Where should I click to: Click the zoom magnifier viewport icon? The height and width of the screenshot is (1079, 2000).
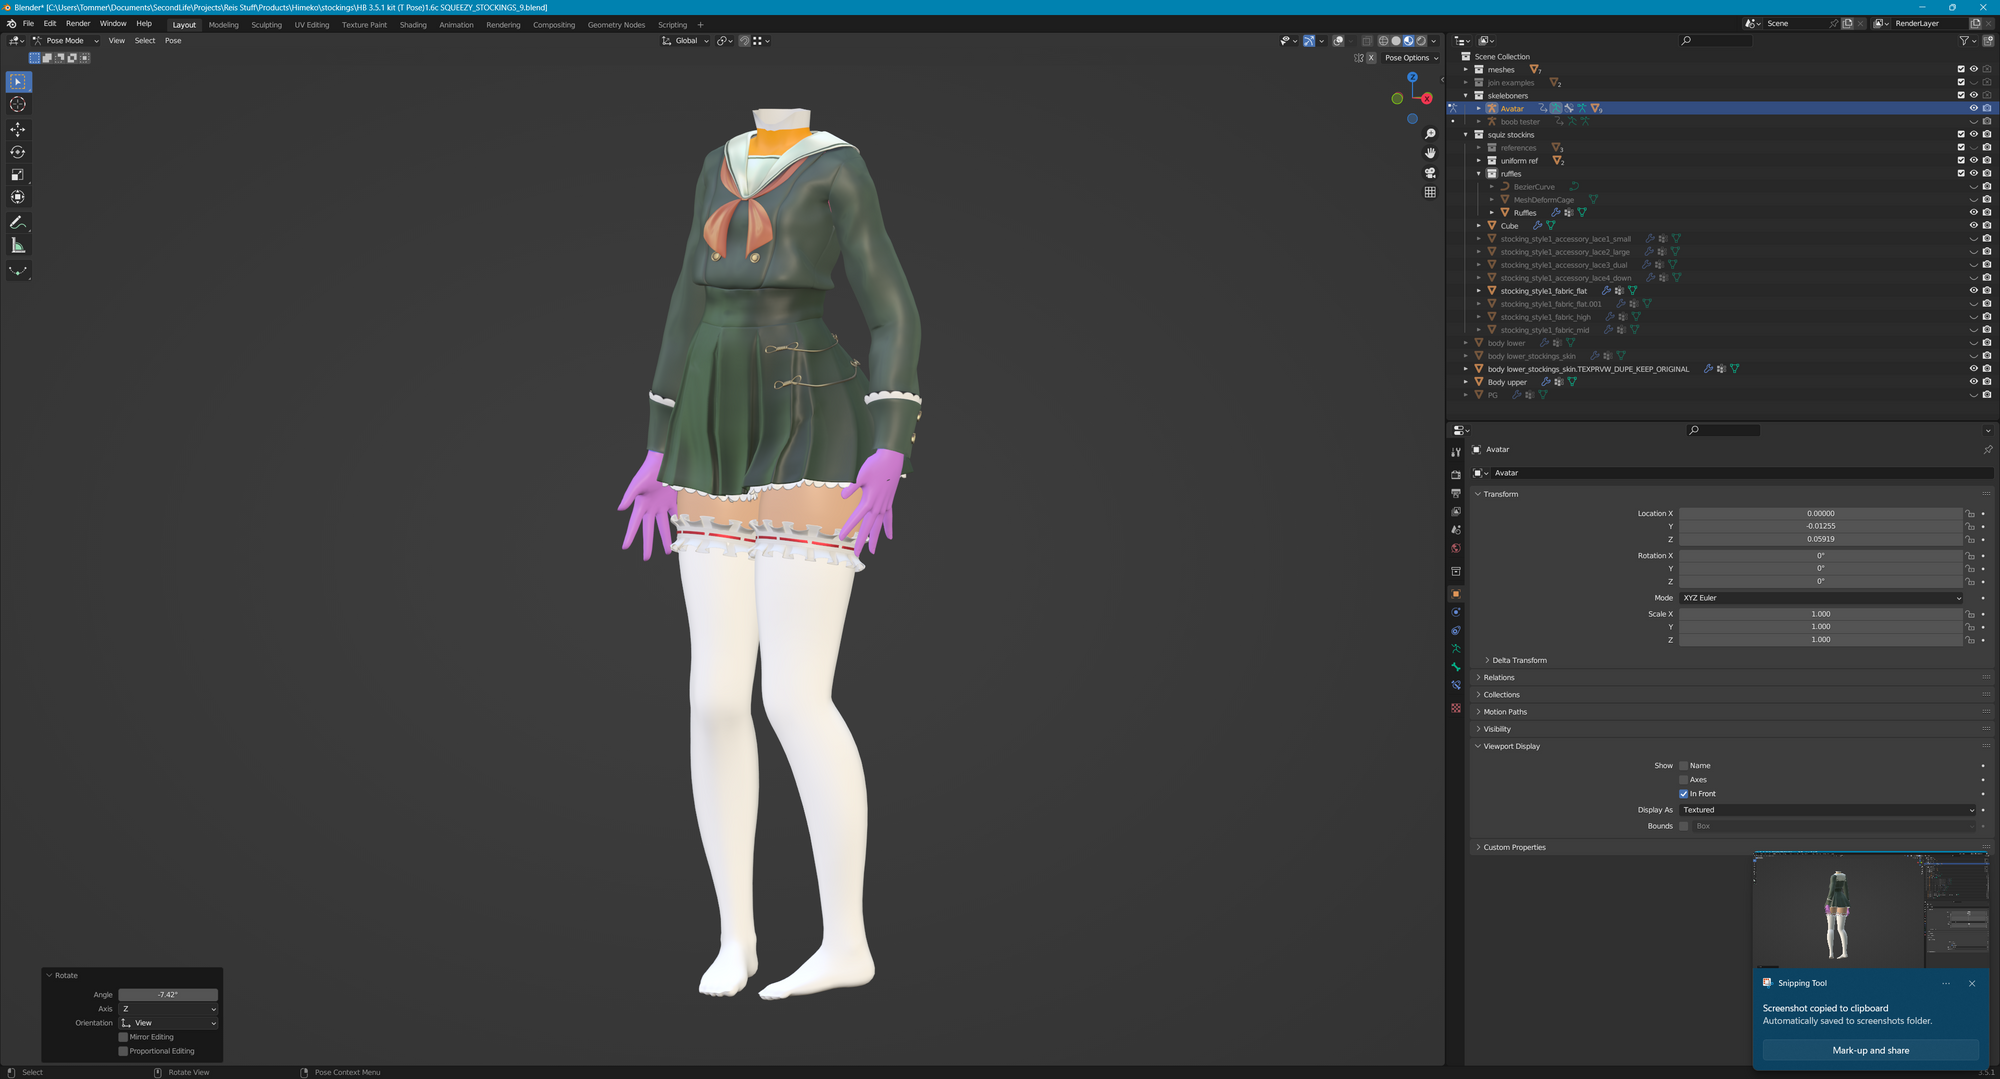(1430, 134)
